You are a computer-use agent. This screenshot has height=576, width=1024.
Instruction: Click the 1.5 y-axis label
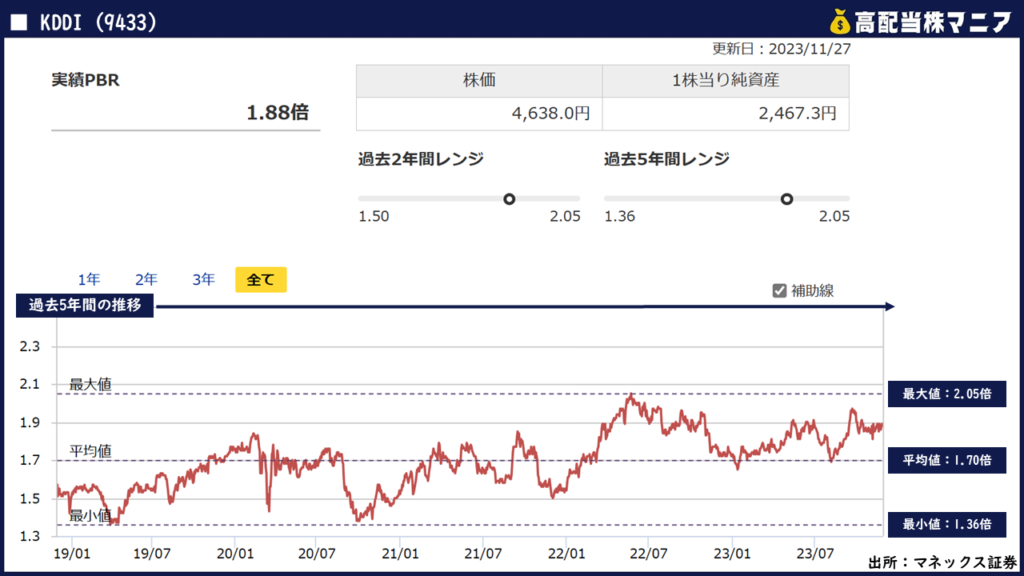[x=29, y=499]
